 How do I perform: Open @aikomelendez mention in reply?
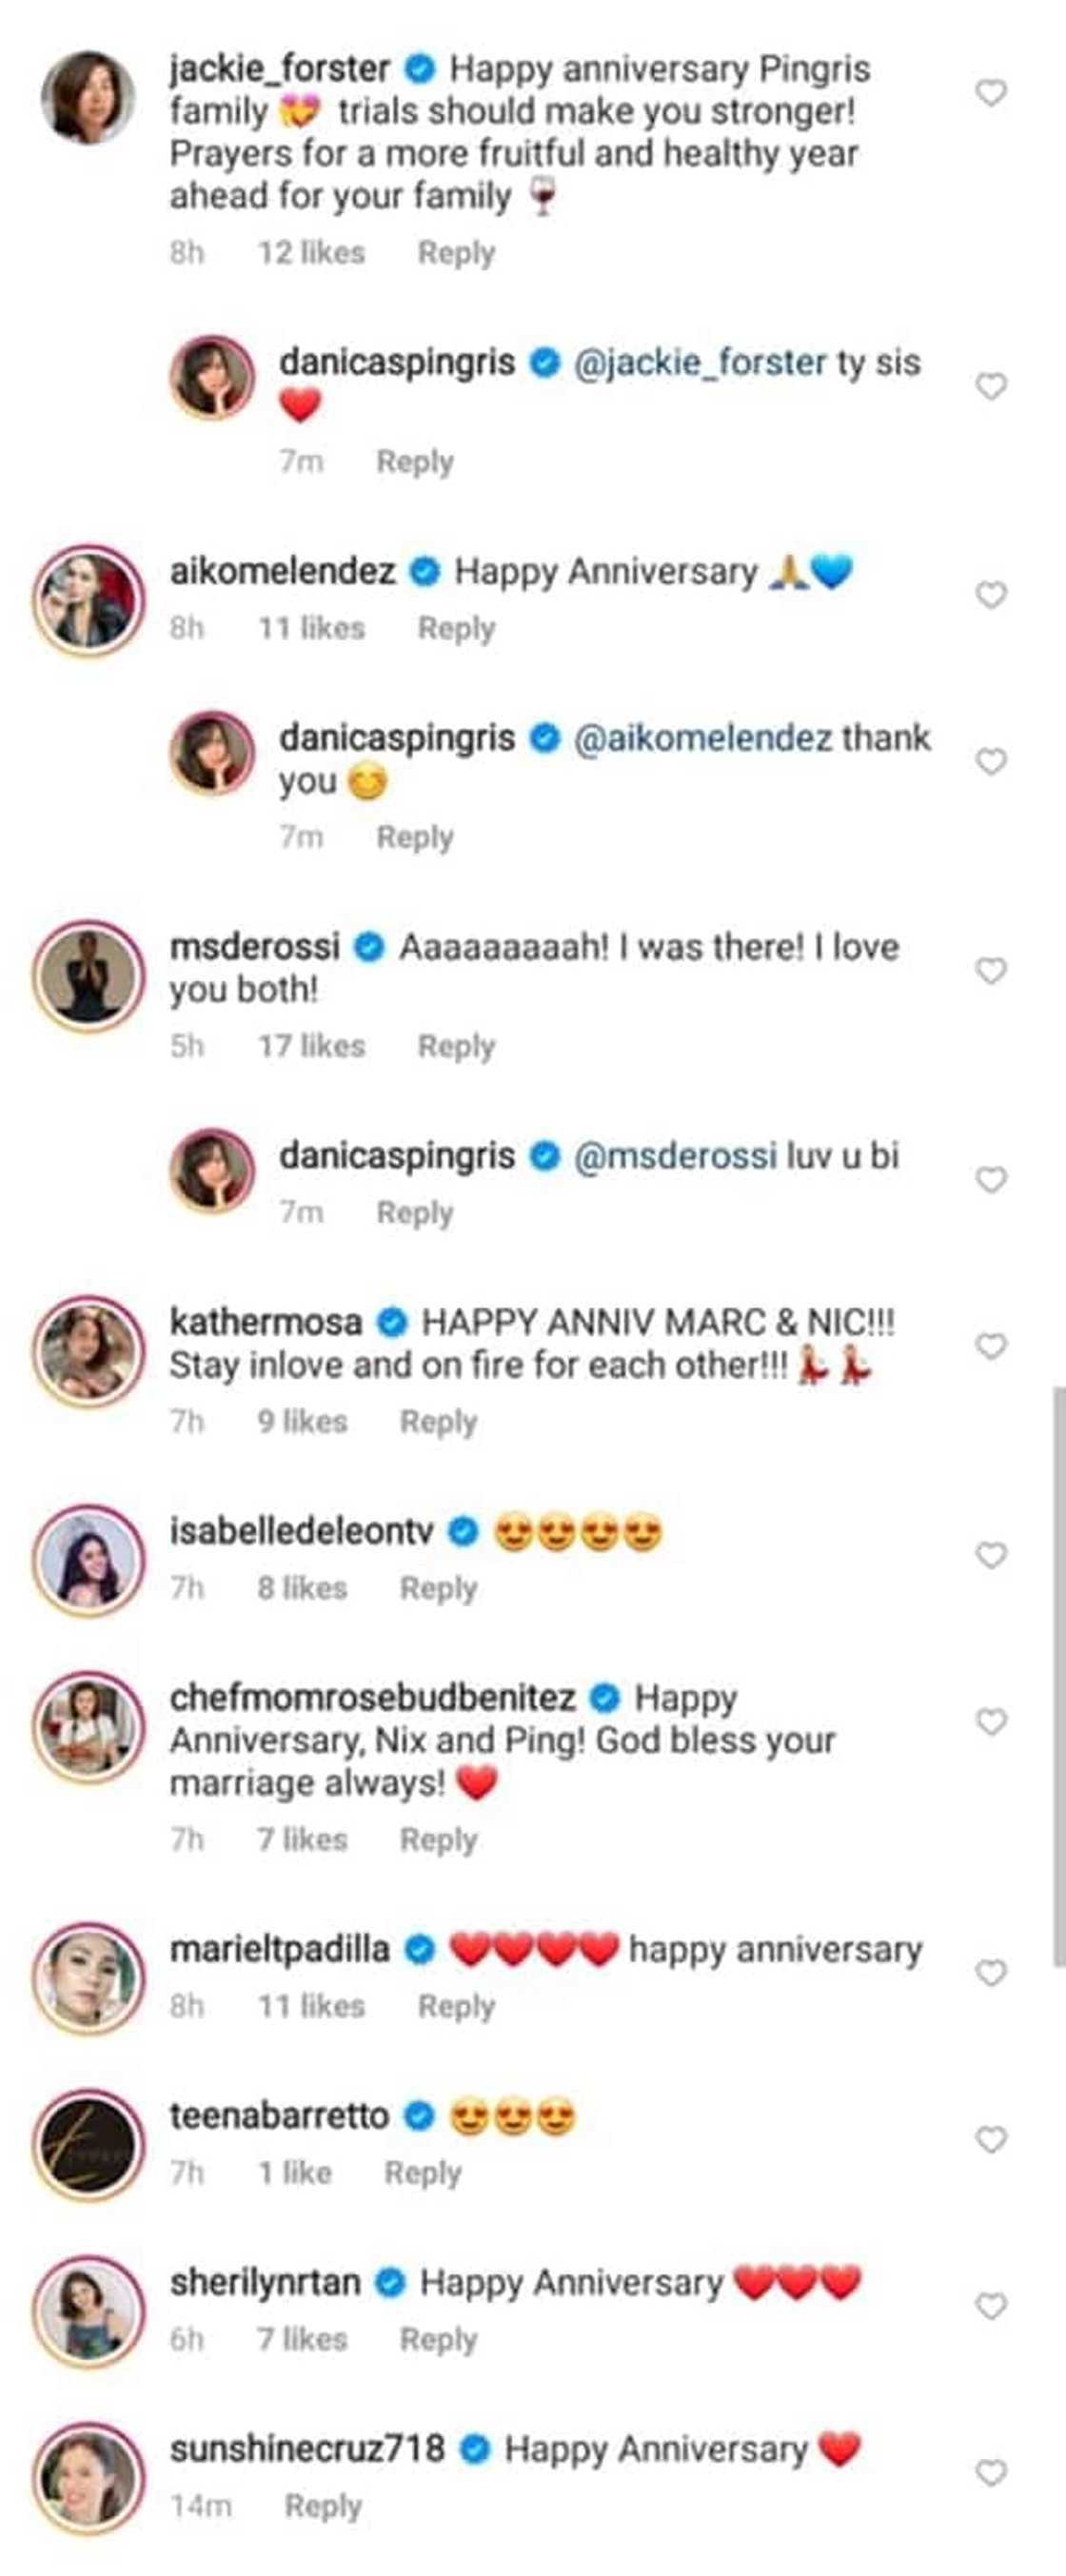point(702,738)
